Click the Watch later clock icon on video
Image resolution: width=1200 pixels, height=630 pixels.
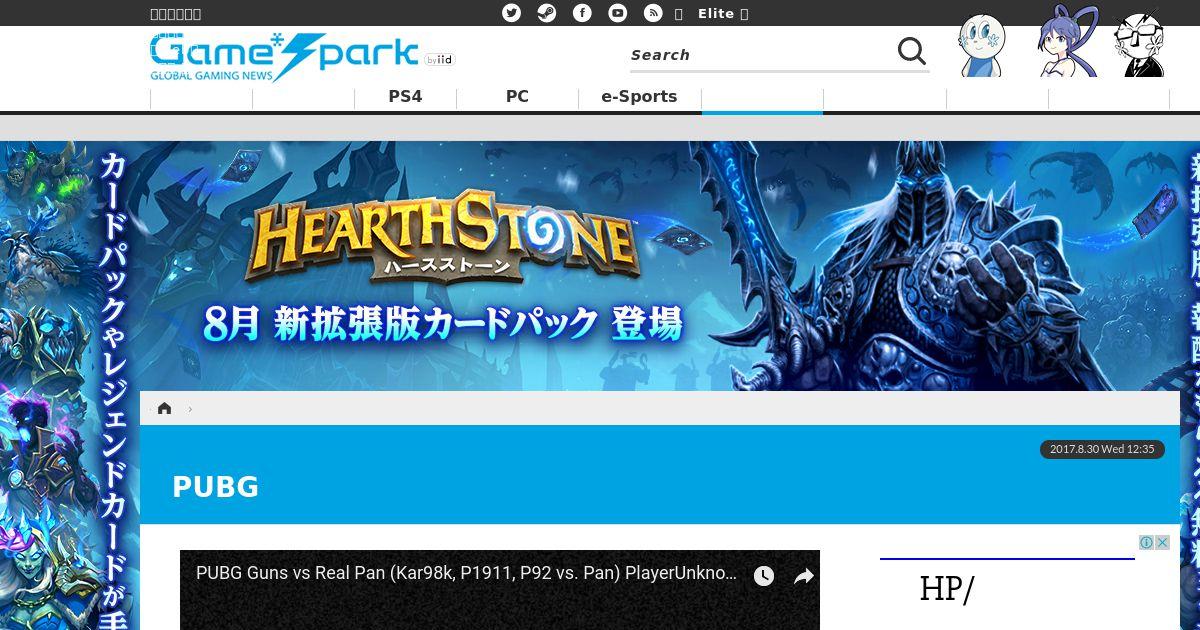764,576
